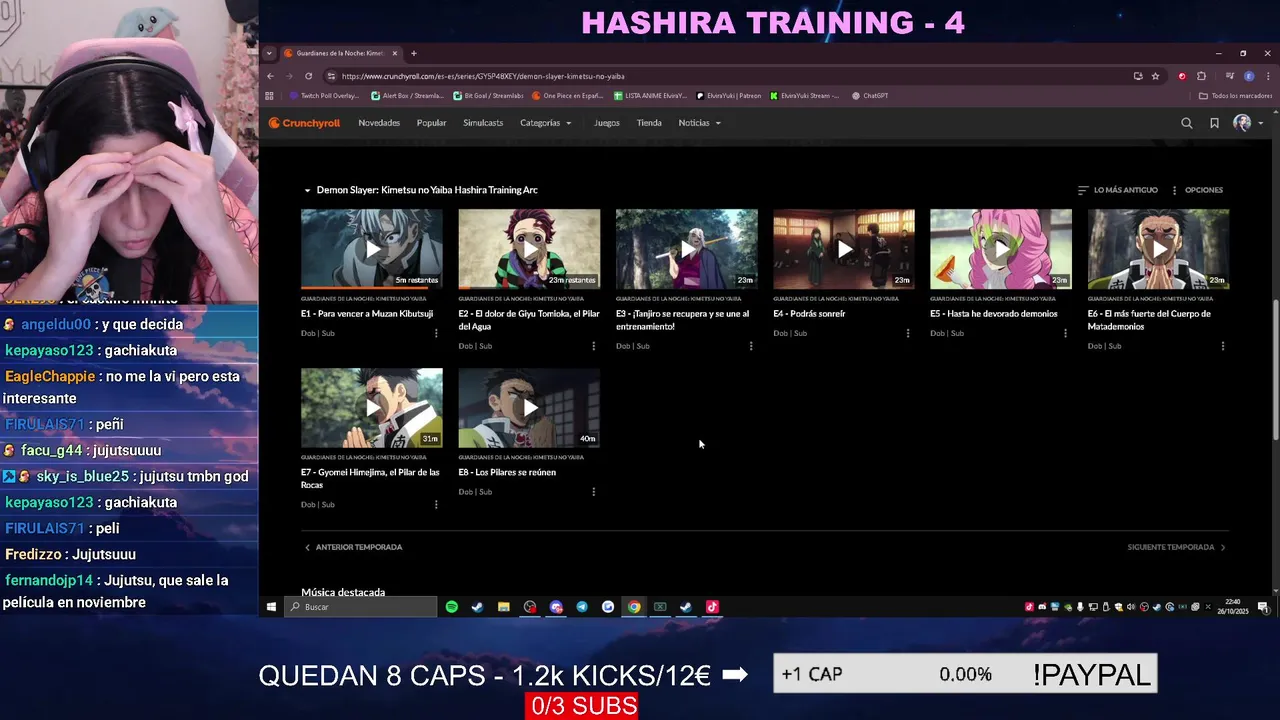
Task: Open a new browser tab with plus
Action: (414, 53)
